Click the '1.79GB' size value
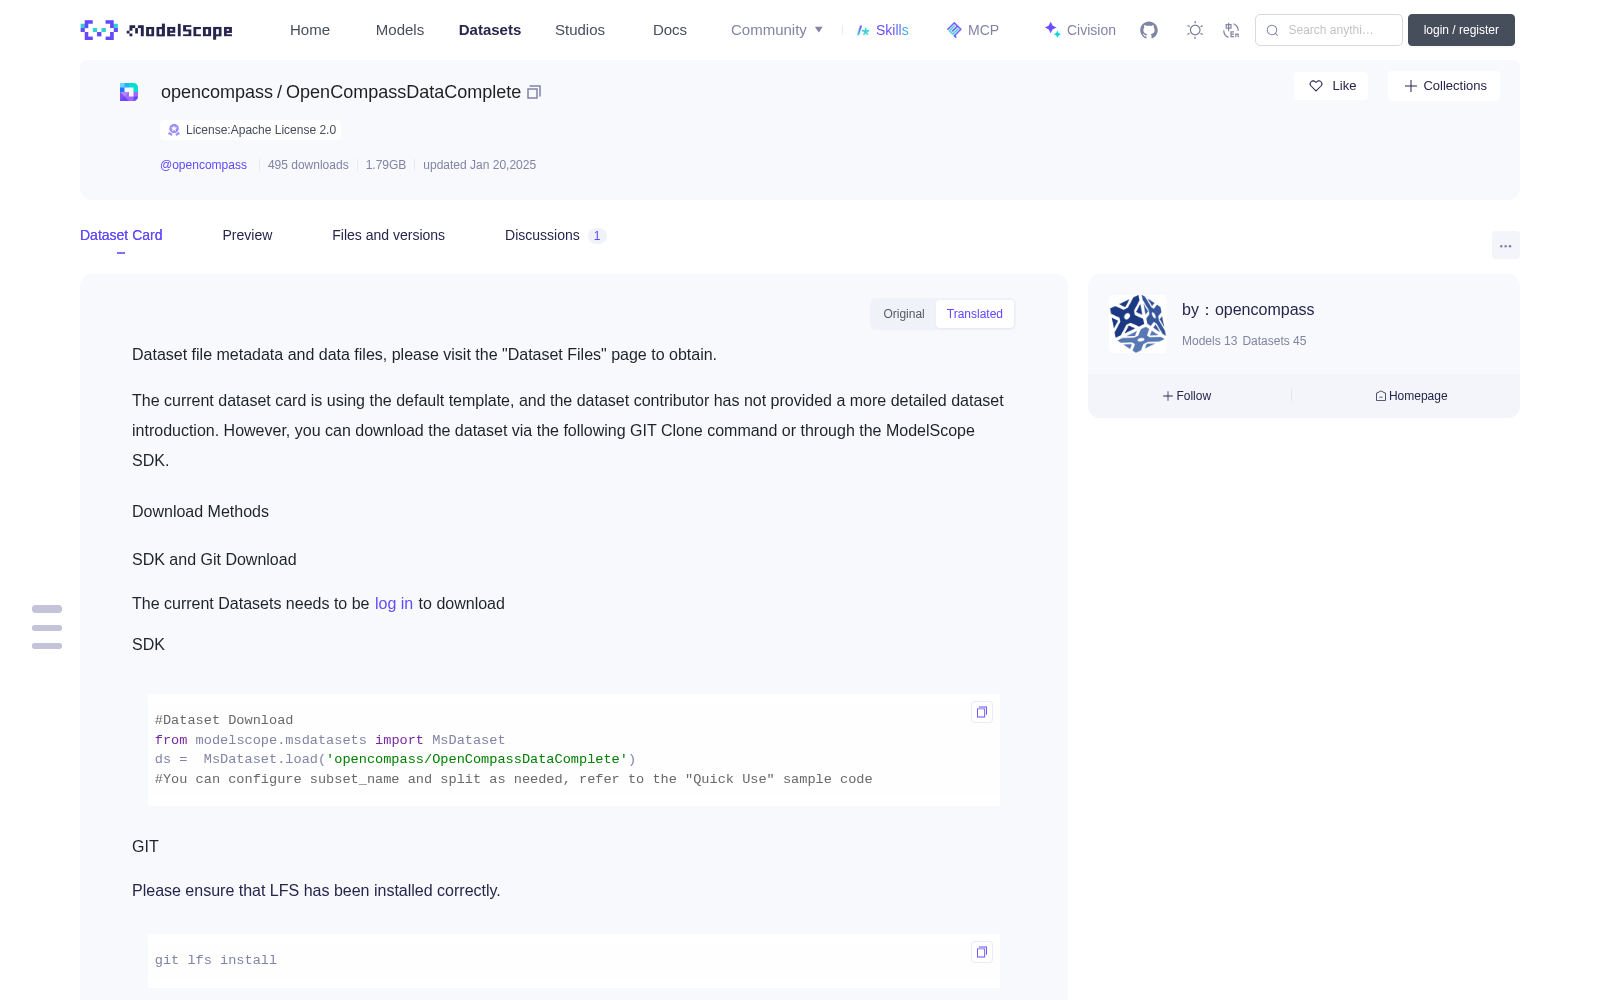Screen dimensions: 1600x1000 (x=386, y=165)
